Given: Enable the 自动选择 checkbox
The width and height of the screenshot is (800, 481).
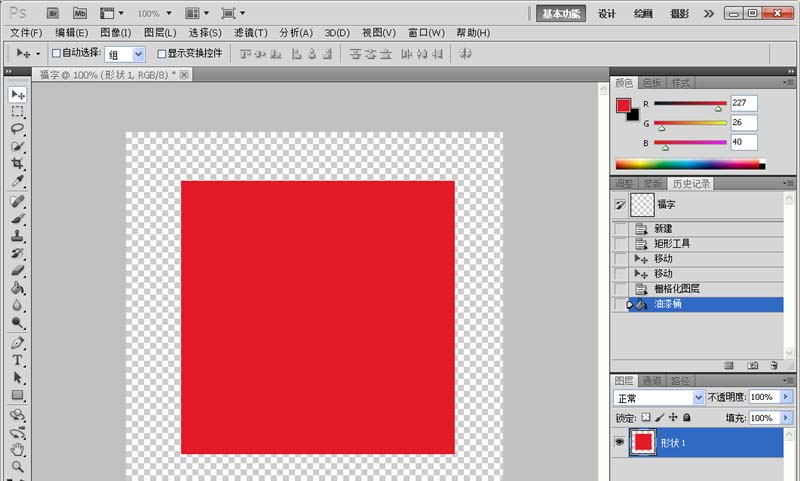Looking at the screenshot, I should [x=57, y=53].
